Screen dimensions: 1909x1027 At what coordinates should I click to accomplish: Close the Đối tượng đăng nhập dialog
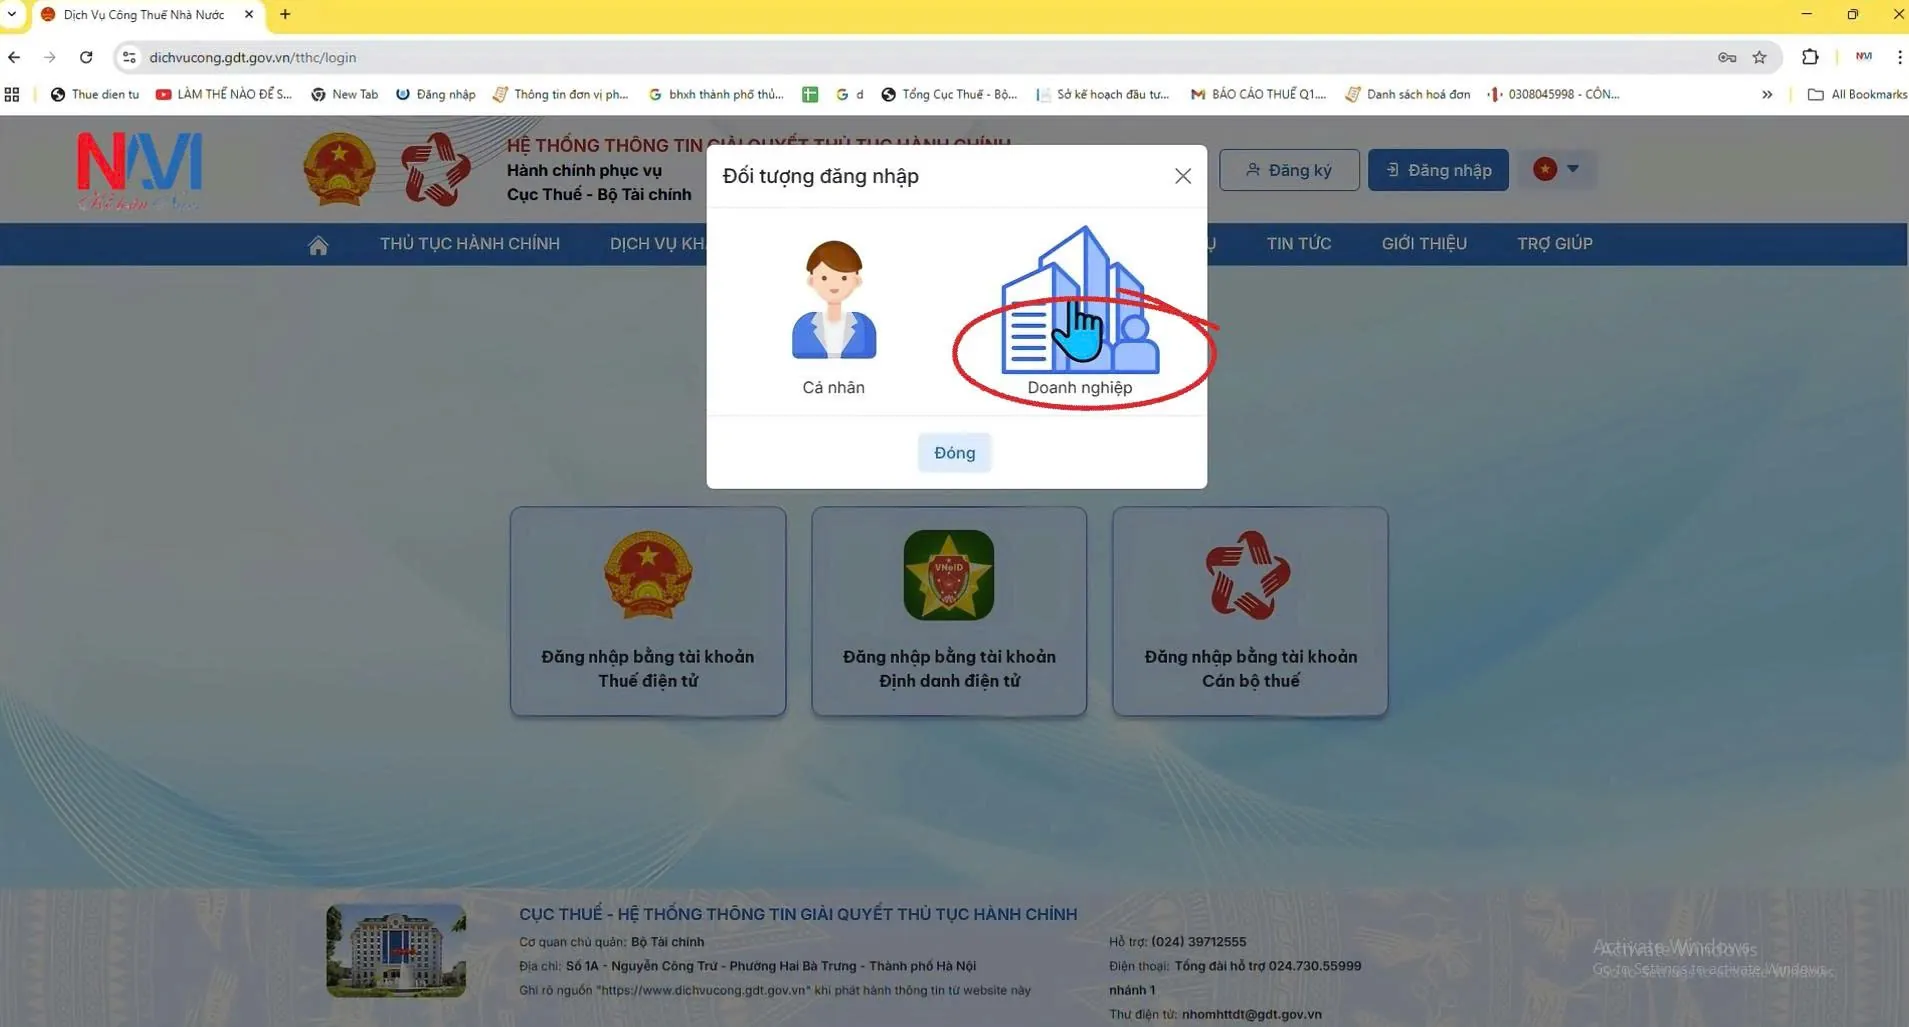tap(1182, 176)
